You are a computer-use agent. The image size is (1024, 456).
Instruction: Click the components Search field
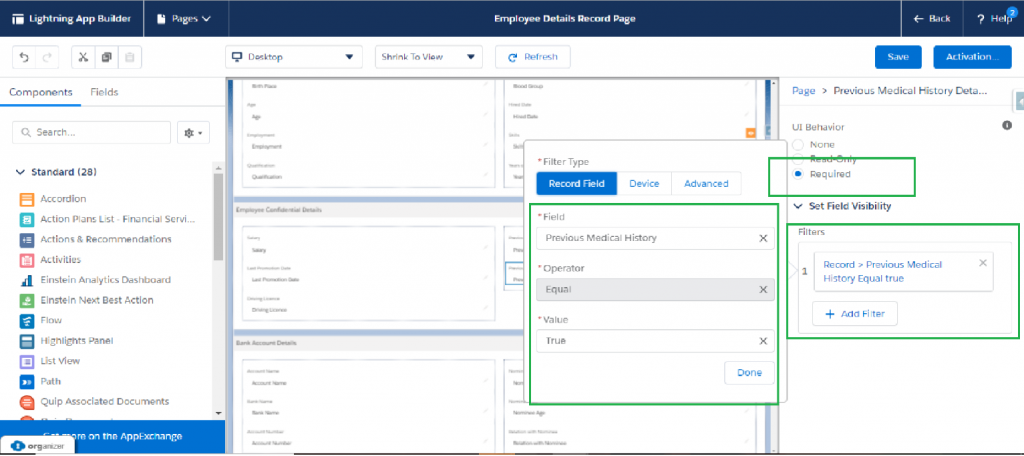(91, 133)
